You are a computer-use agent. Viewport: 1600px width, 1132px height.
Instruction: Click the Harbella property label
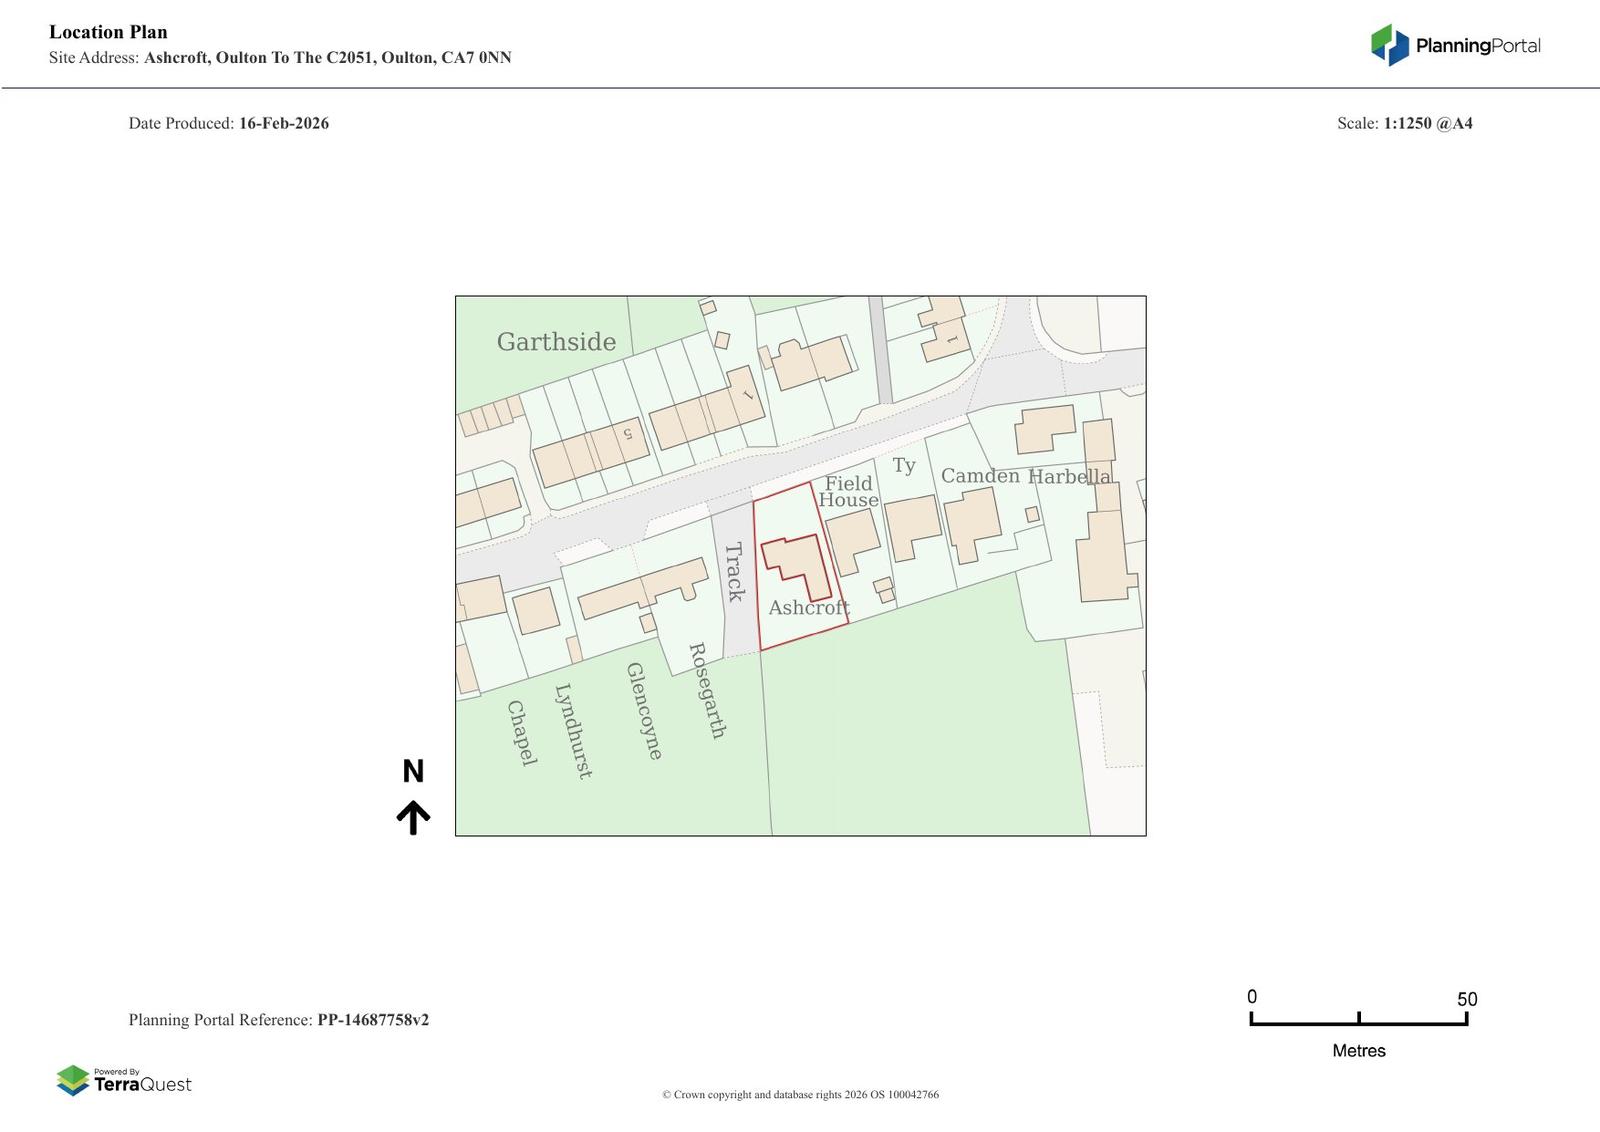[1069, 476]
